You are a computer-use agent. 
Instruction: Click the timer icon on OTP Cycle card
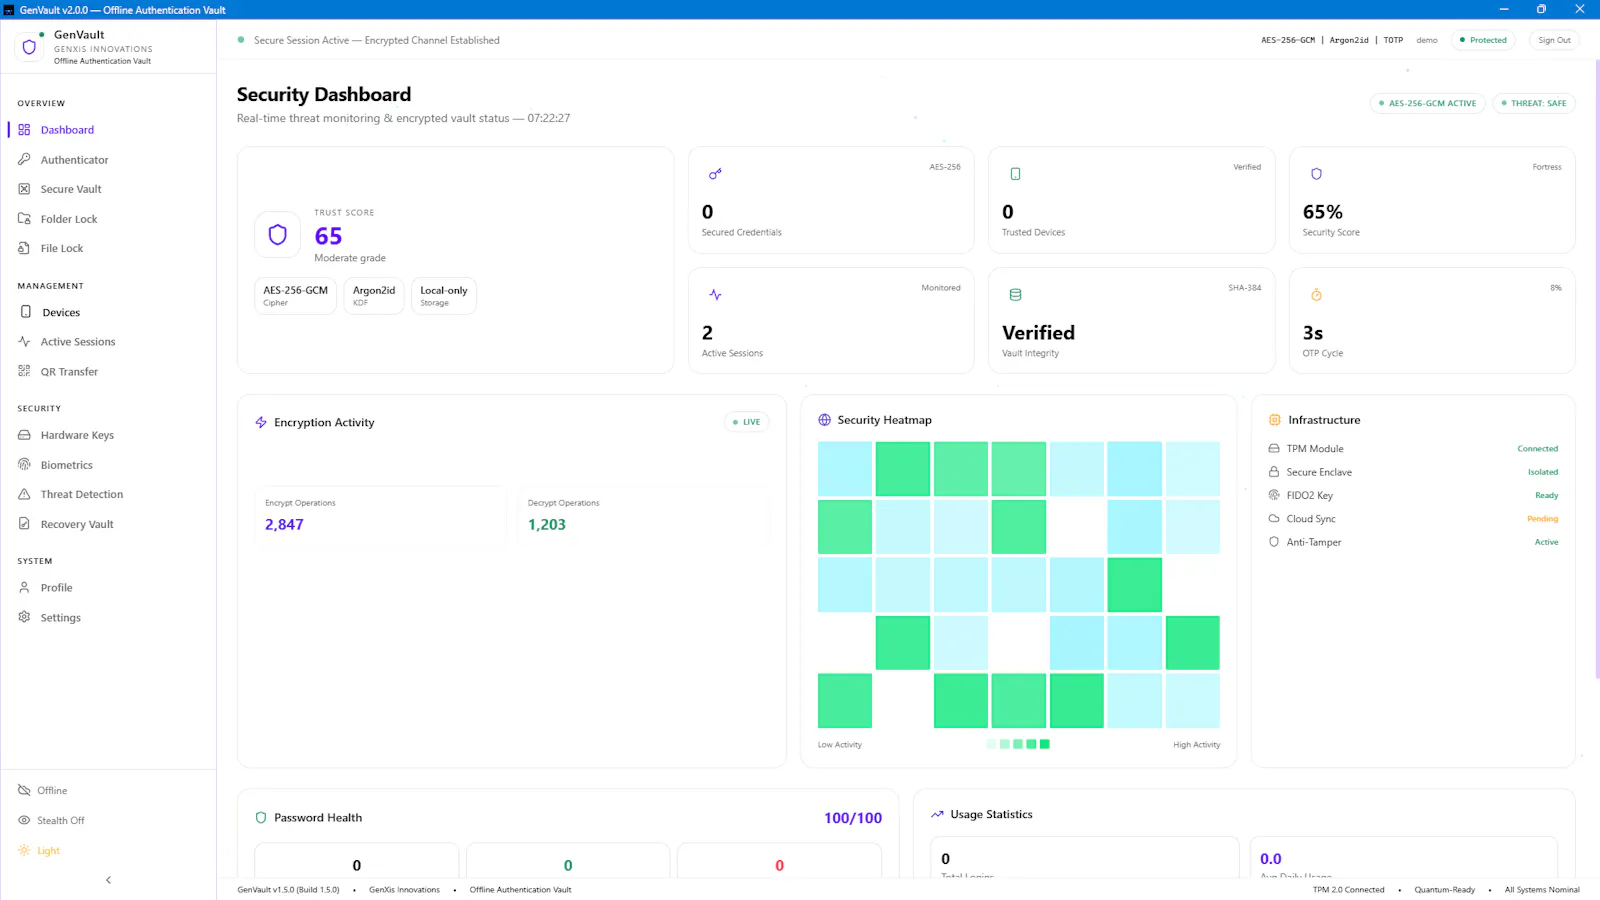coord(1316,295)
